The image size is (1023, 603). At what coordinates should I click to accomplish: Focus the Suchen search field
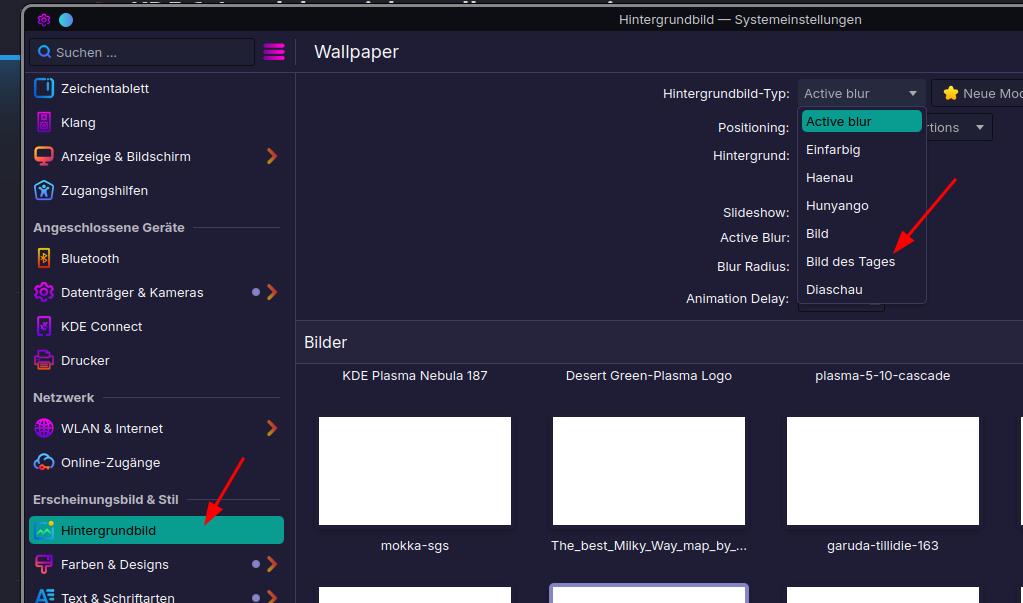tap(142, 52)
